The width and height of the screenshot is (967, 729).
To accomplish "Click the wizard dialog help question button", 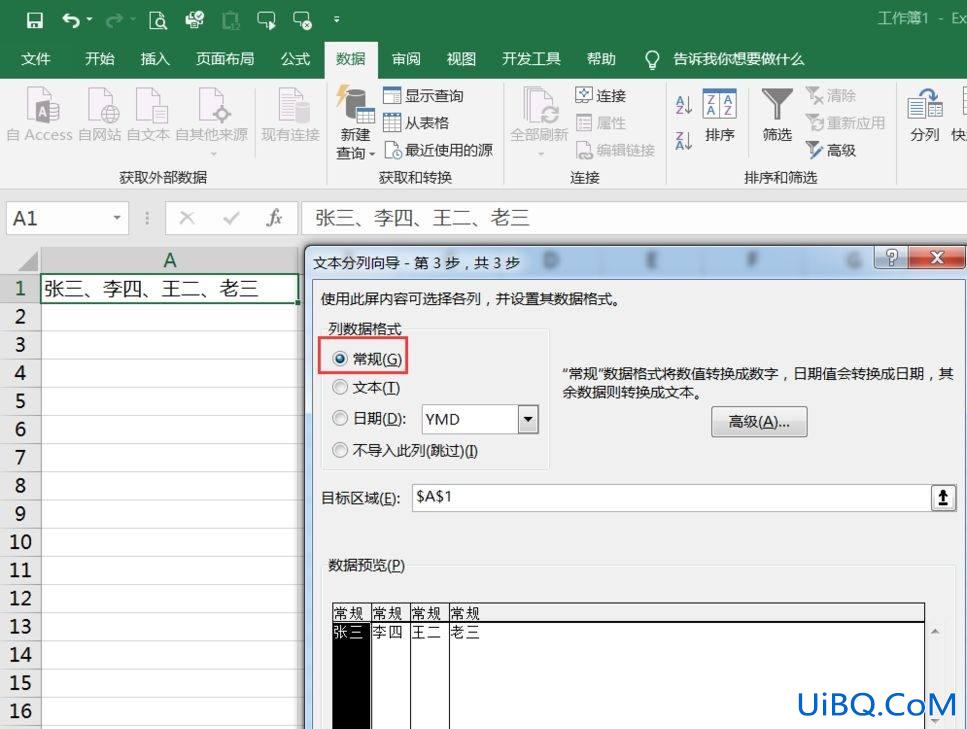I will point(891,257).
